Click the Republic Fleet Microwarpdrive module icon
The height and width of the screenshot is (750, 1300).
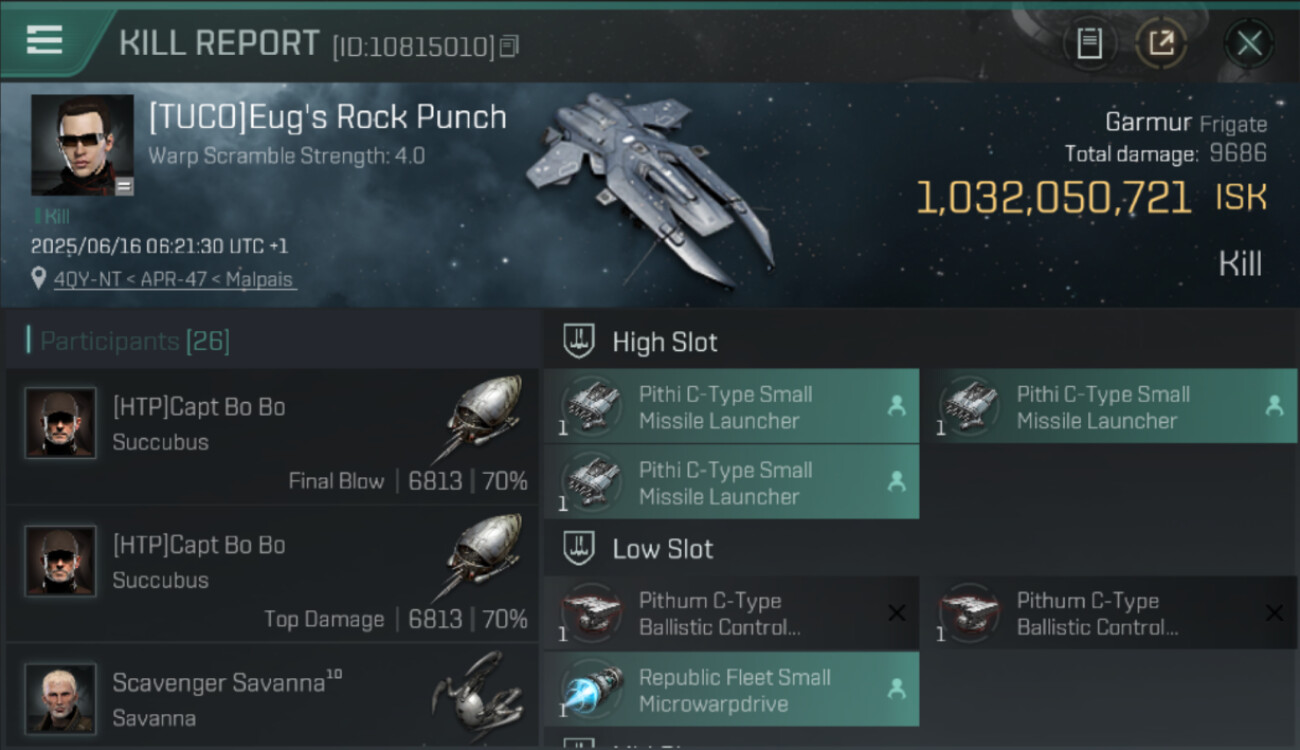pos(592,690)
